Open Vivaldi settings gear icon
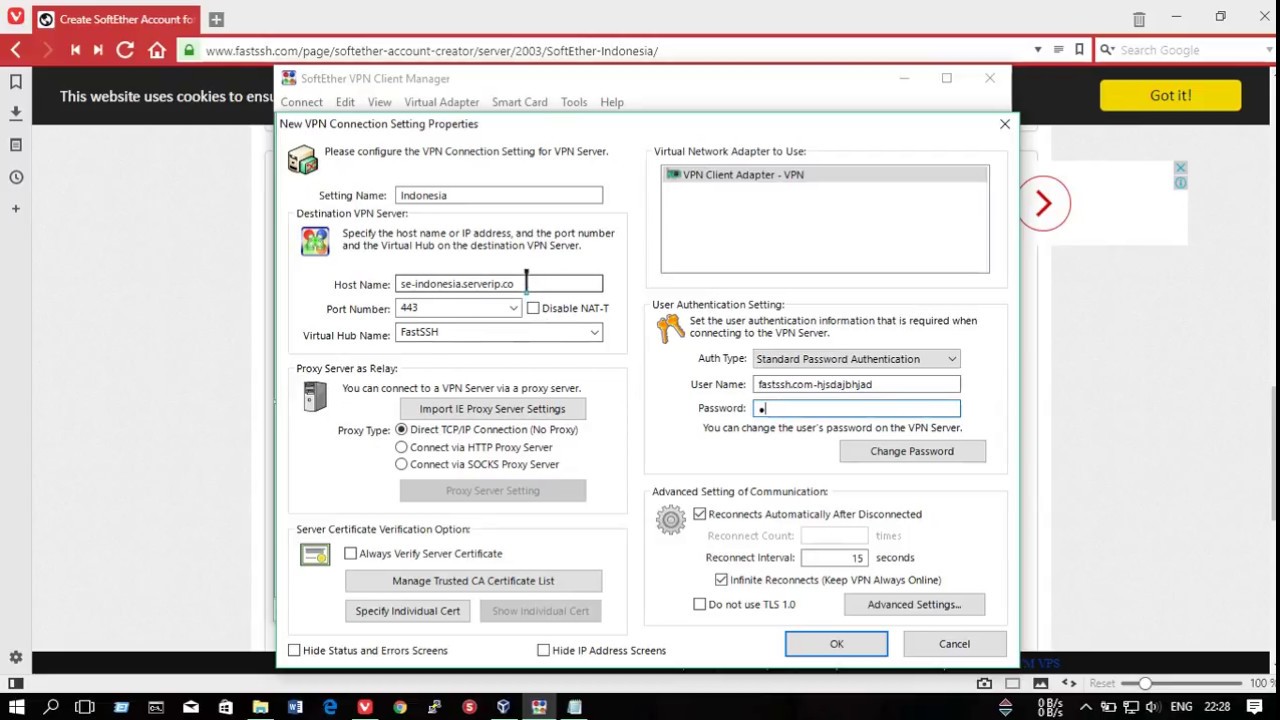Image resolution: width=1280 pixels, height=720 pixels. coord(16,657)
